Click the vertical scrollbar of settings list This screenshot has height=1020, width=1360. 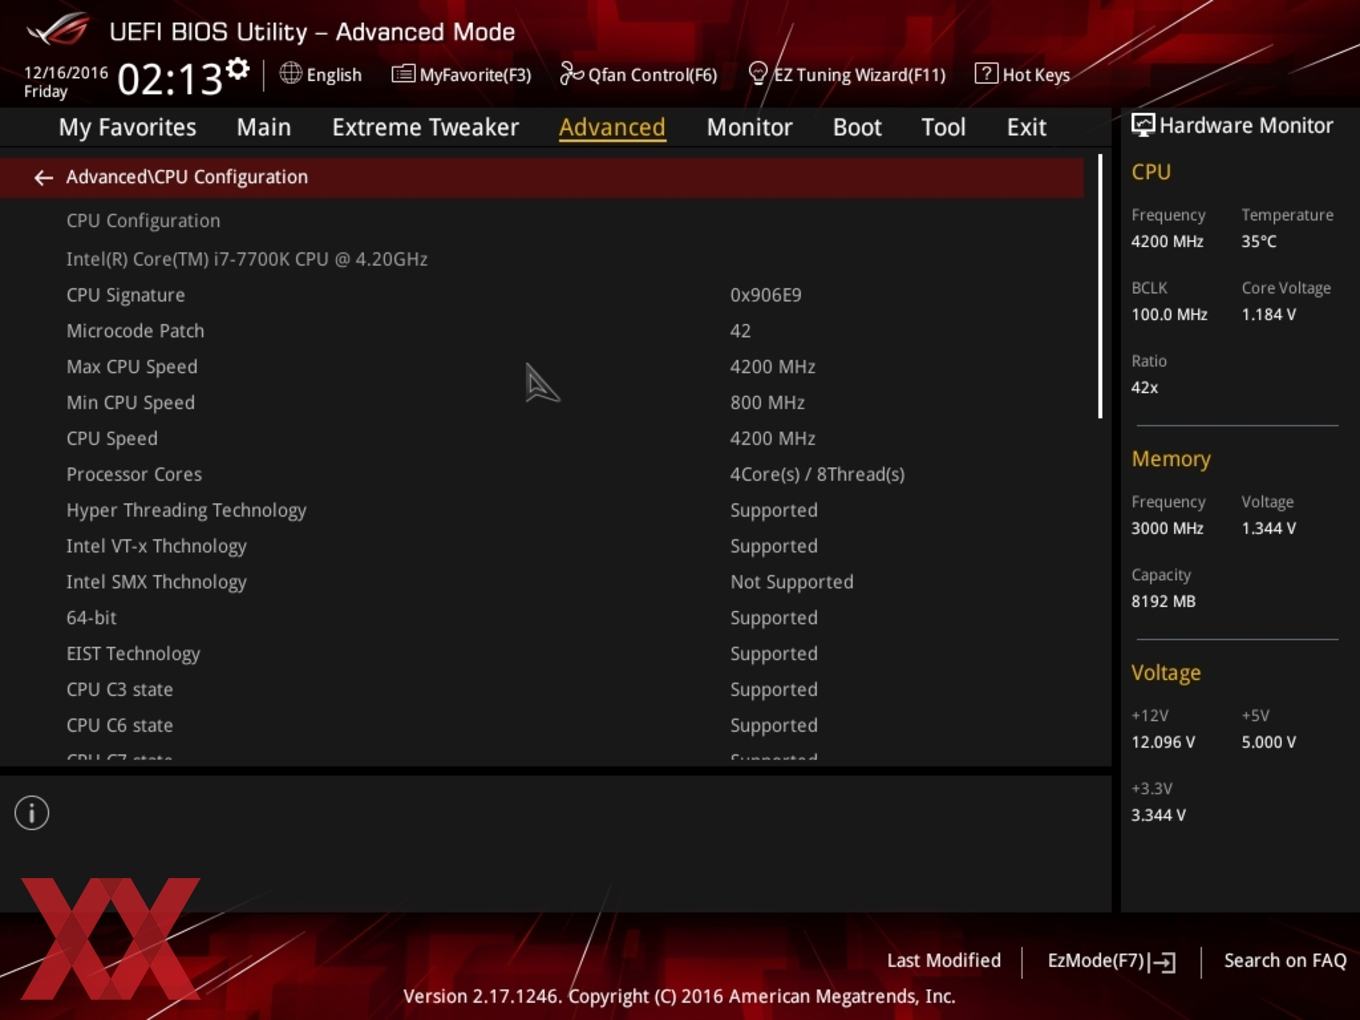point(1100,286)
